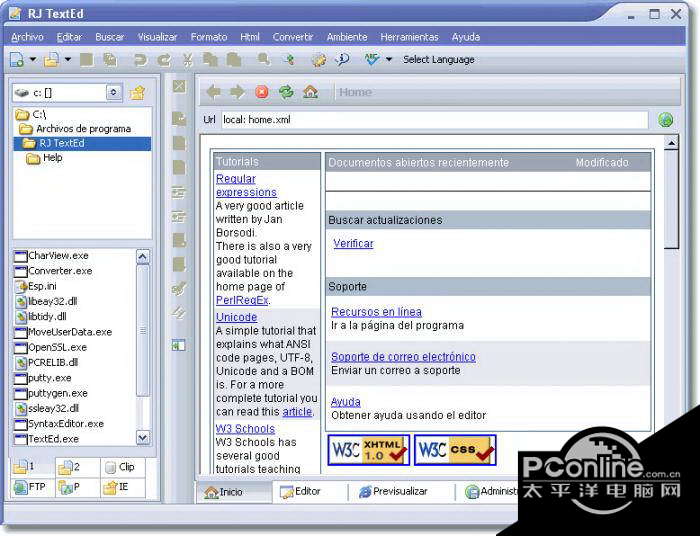The height and width of the screenshot is (536, 700).
Task: Open the Unicode tutorial link
Action: (x=237, y=317)
